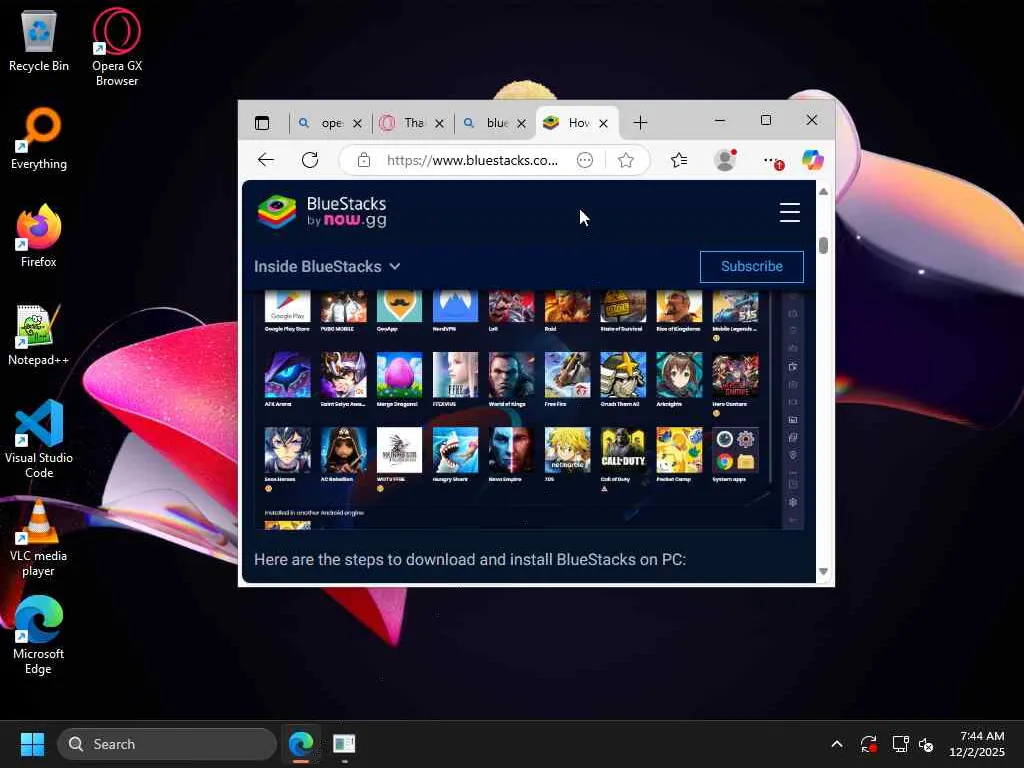Click the page scroll up arrow
This screenshot has height=768, width=1024.
824,191
